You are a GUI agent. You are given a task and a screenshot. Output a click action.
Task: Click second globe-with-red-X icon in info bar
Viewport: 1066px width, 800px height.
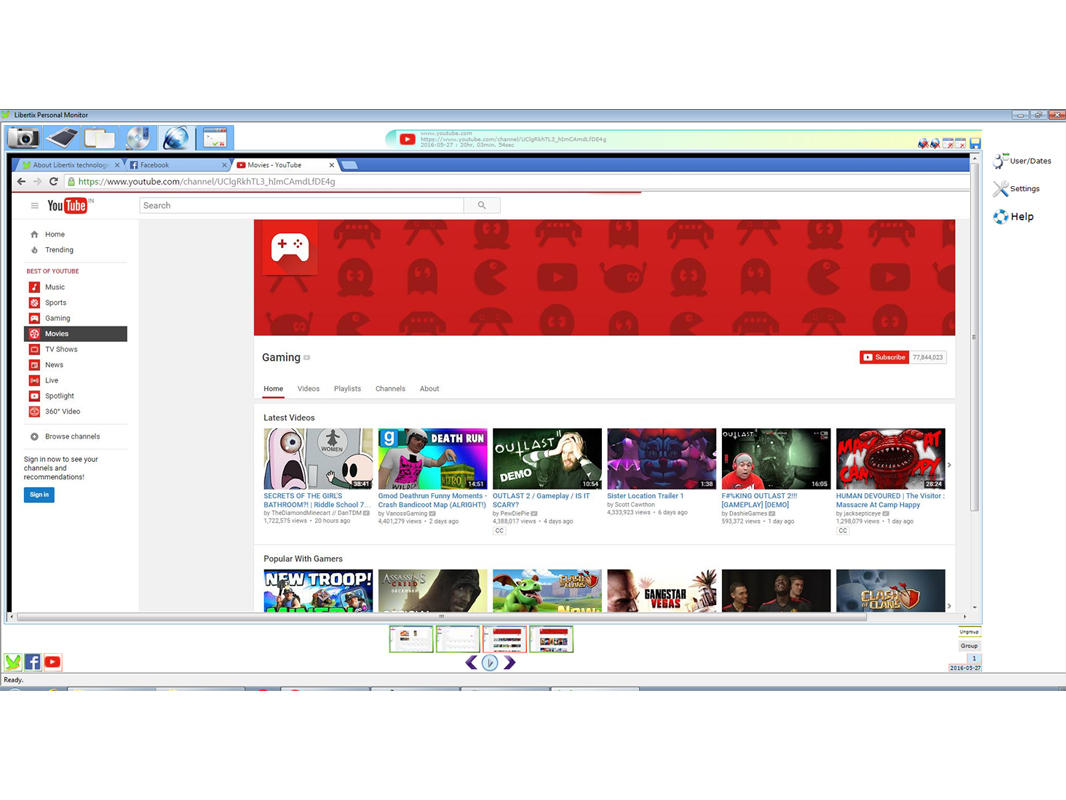[935, 143]
